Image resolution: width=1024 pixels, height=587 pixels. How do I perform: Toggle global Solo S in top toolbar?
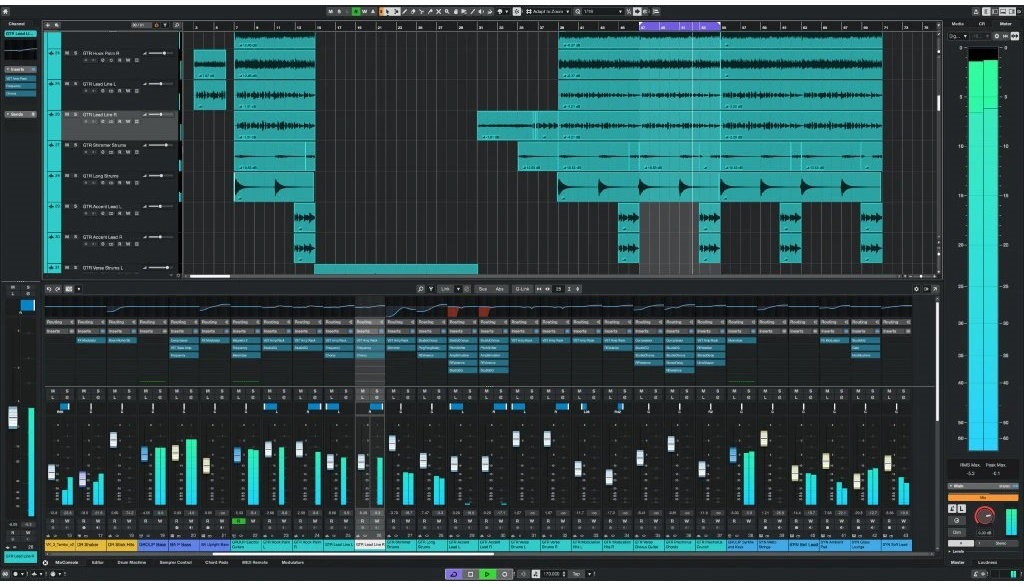pyautogui.click(x=339, y=11)
